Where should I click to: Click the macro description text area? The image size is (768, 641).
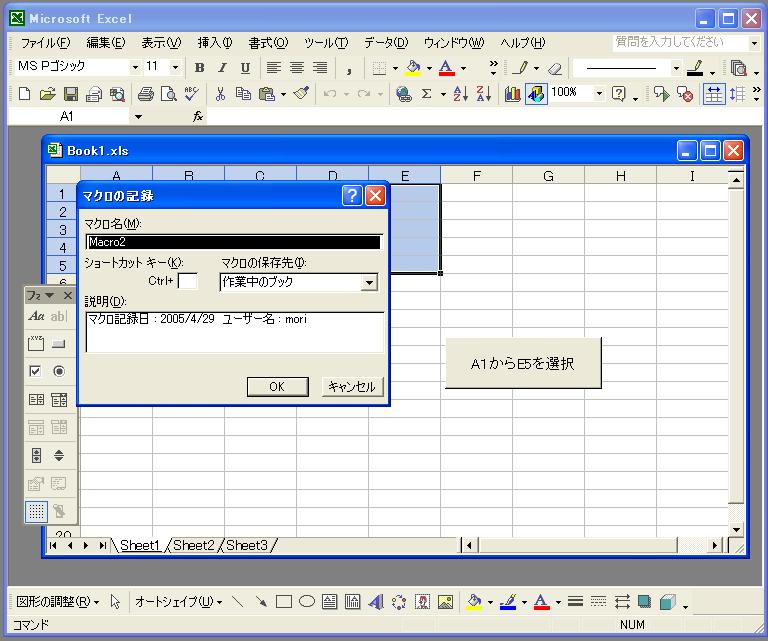coord(235,332)
